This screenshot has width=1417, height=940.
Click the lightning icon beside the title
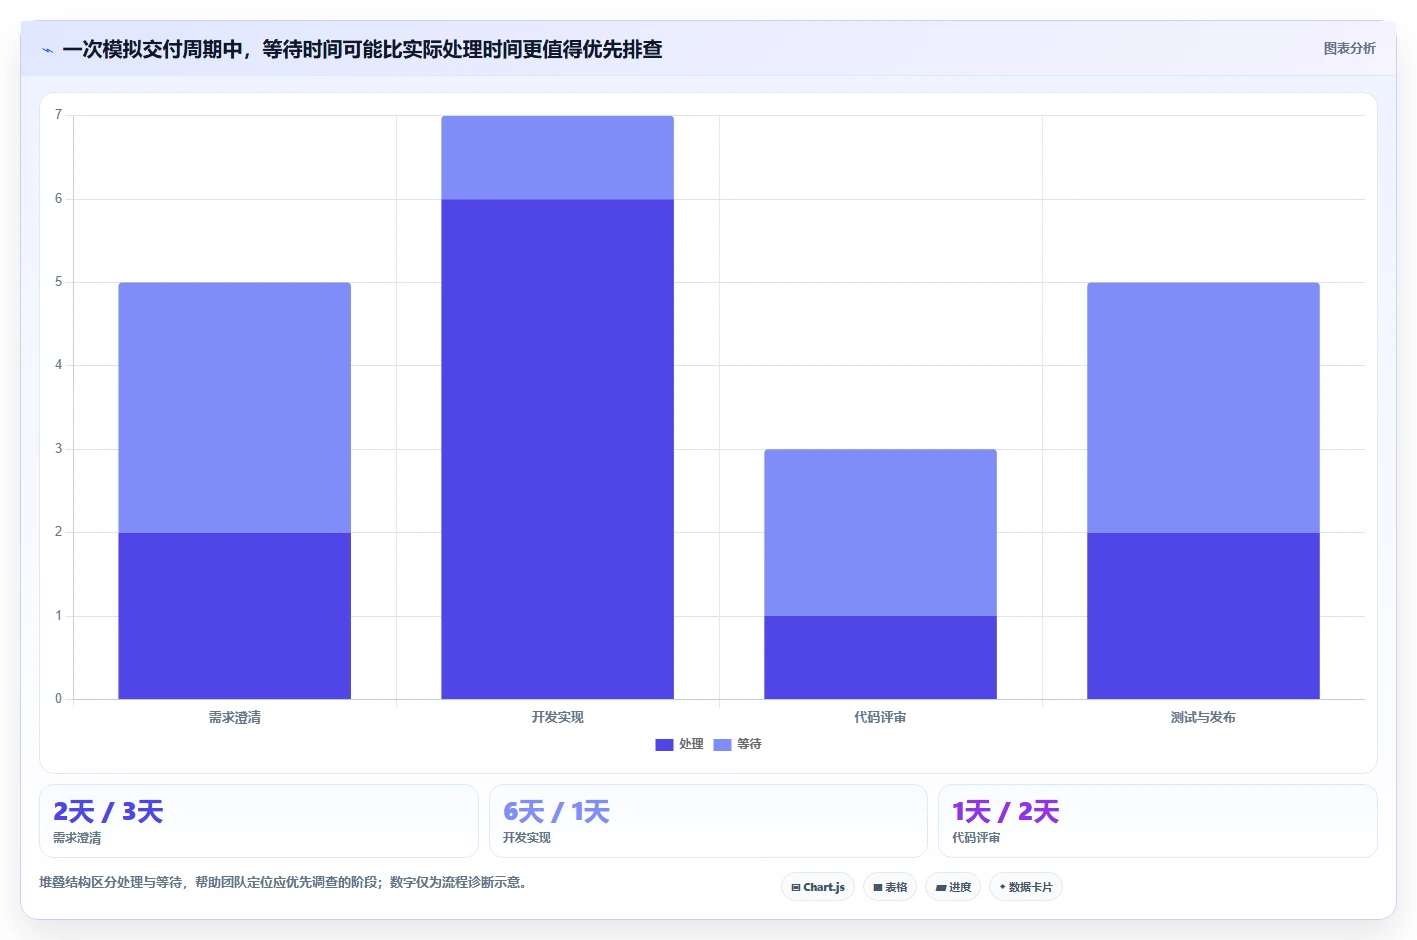(47, 50)
